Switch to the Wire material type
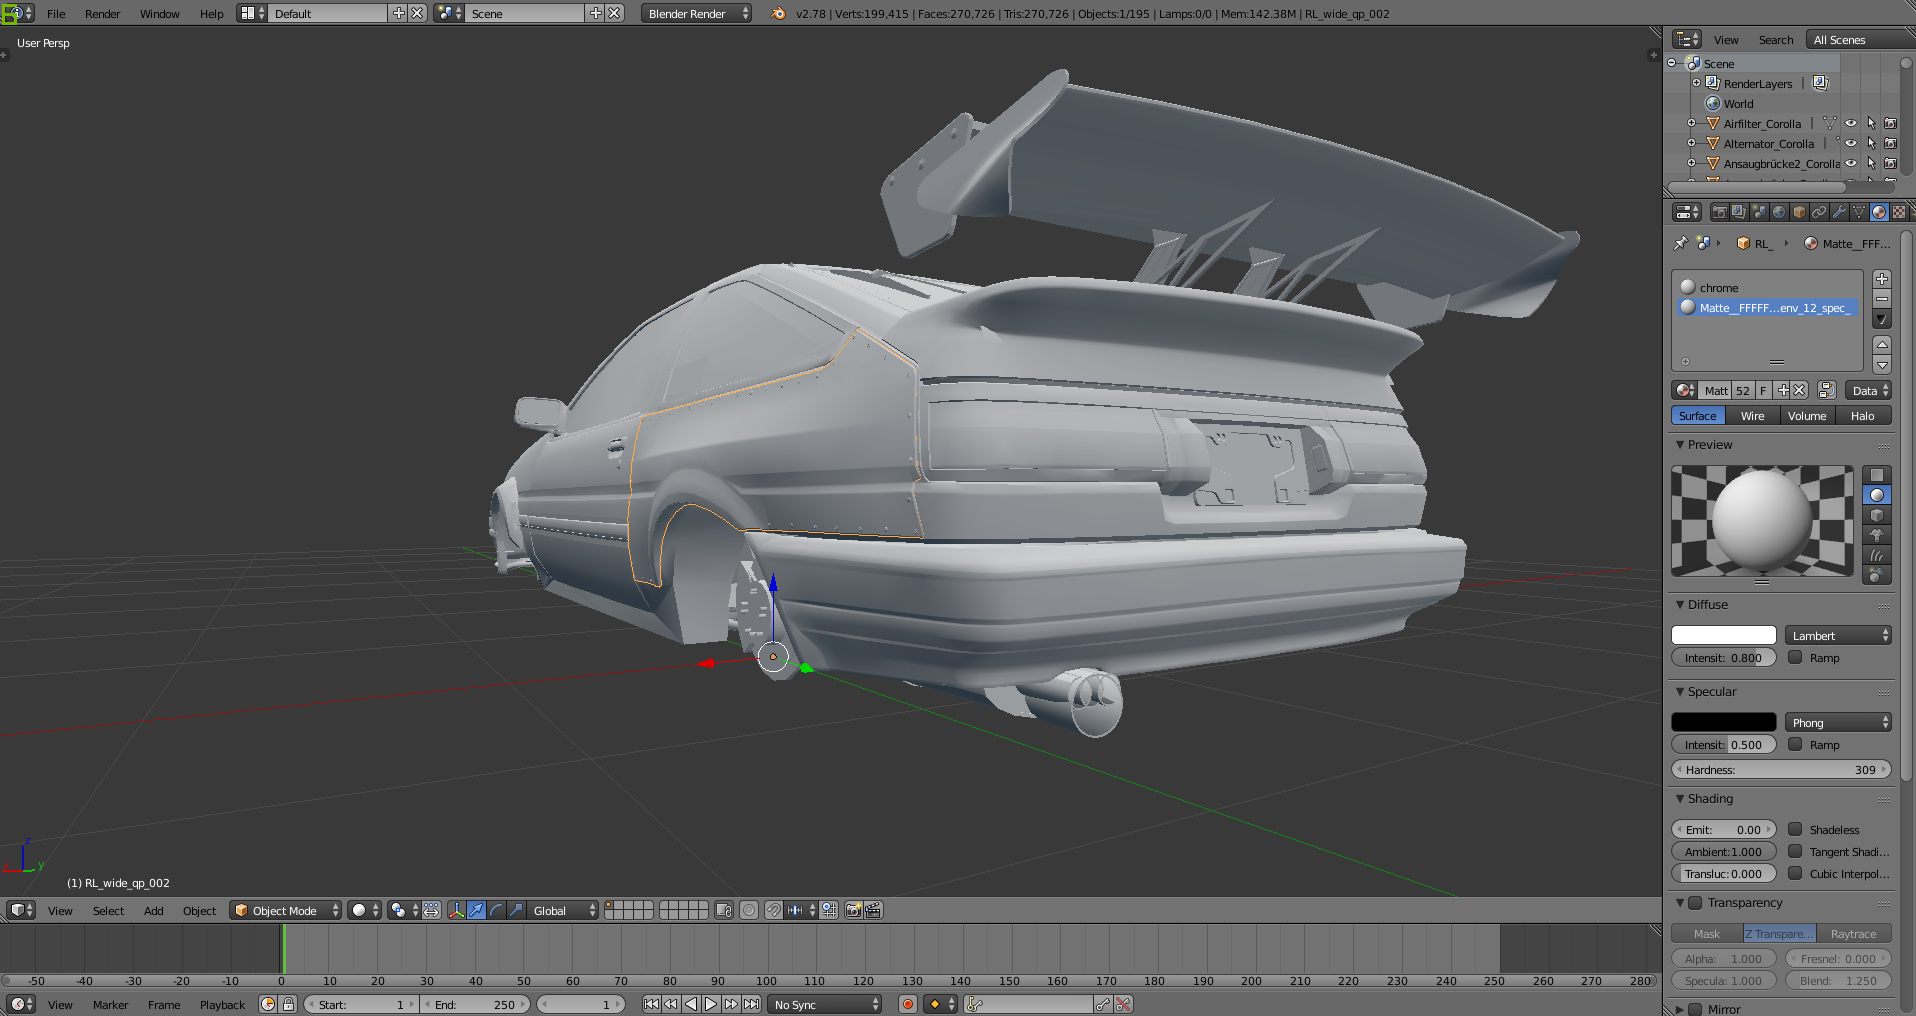Image resolution: width=1916 pixels, height=1016 pixels. point(1752,416)
